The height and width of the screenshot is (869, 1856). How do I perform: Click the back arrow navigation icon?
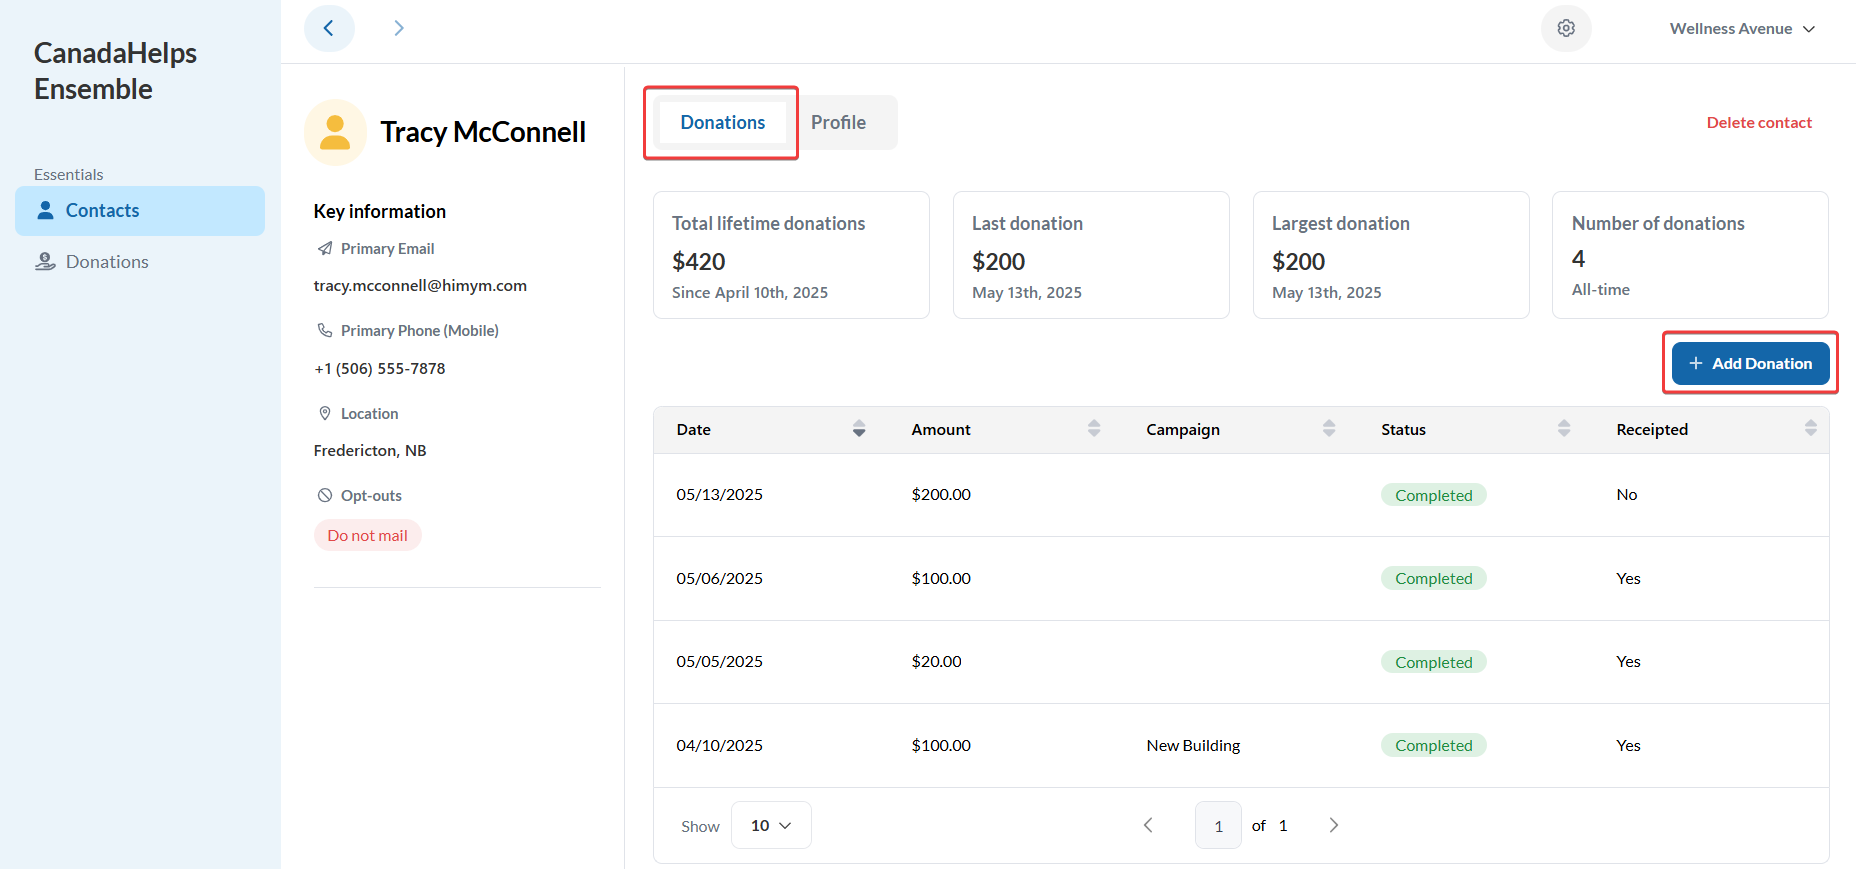[329, 28]
